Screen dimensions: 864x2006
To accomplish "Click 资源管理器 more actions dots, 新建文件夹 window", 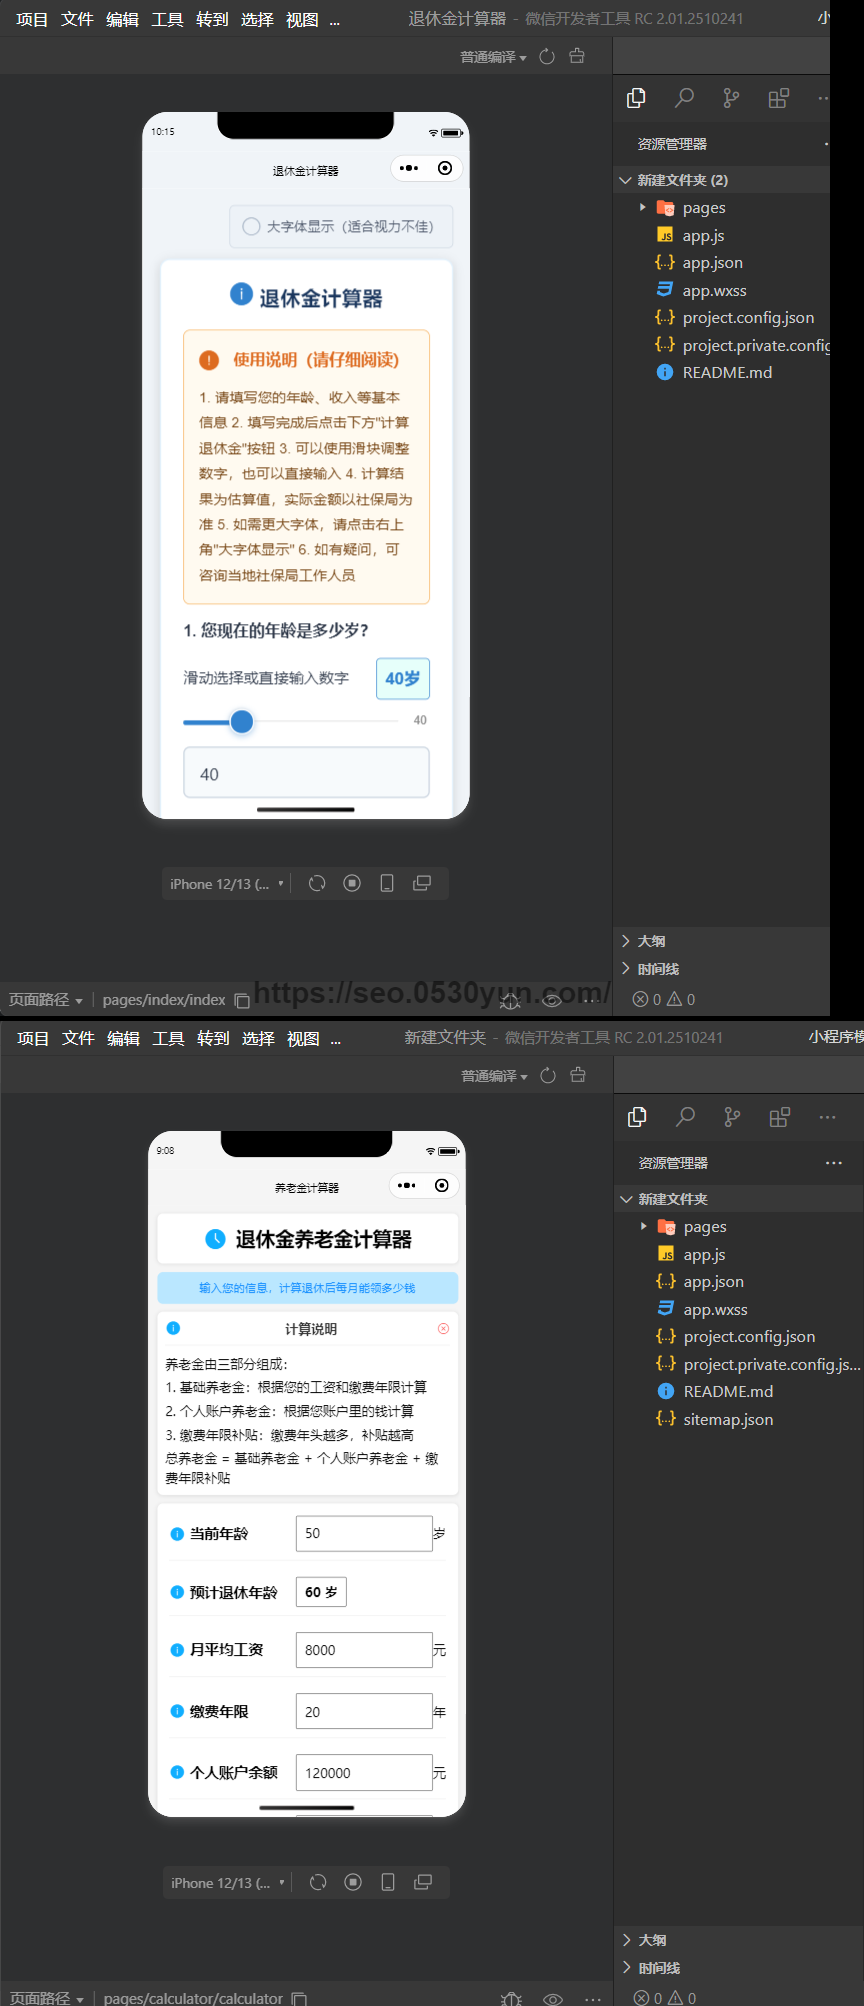I will tap(834, 1163).
